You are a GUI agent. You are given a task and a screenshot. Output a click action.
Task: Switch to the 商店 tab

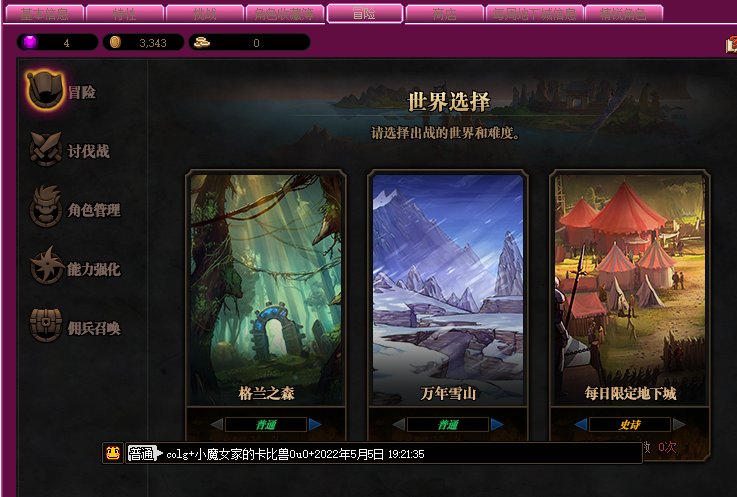(x=444, y=14)
